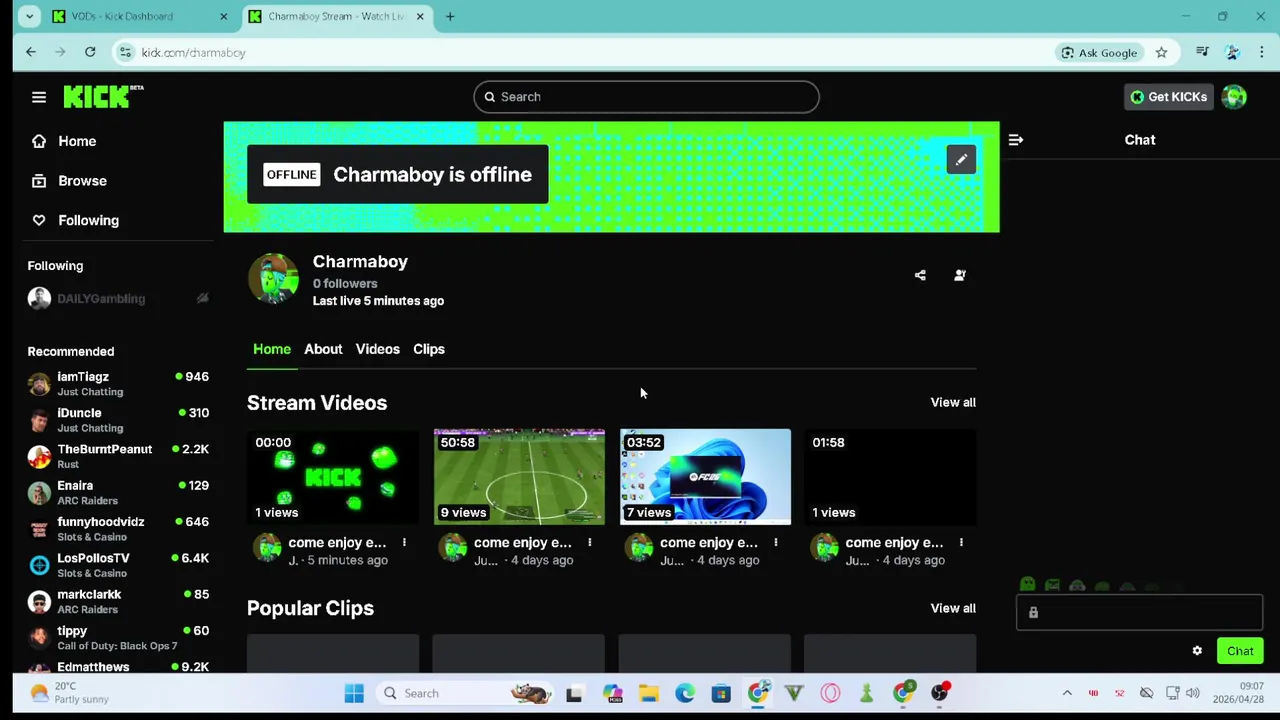Open browser tab search dropdown

coord(30,16)
